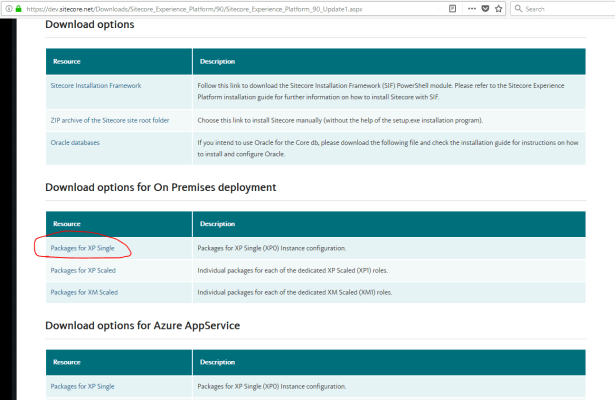Click the site information icon in address bar

(x=9, y=9)
